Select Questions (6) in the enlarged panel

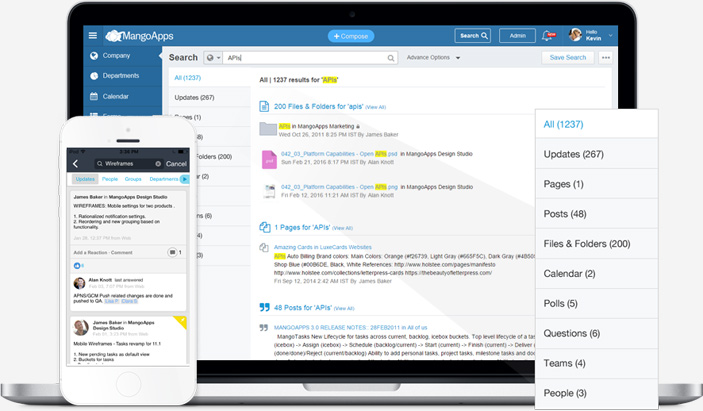coord(597,333)
